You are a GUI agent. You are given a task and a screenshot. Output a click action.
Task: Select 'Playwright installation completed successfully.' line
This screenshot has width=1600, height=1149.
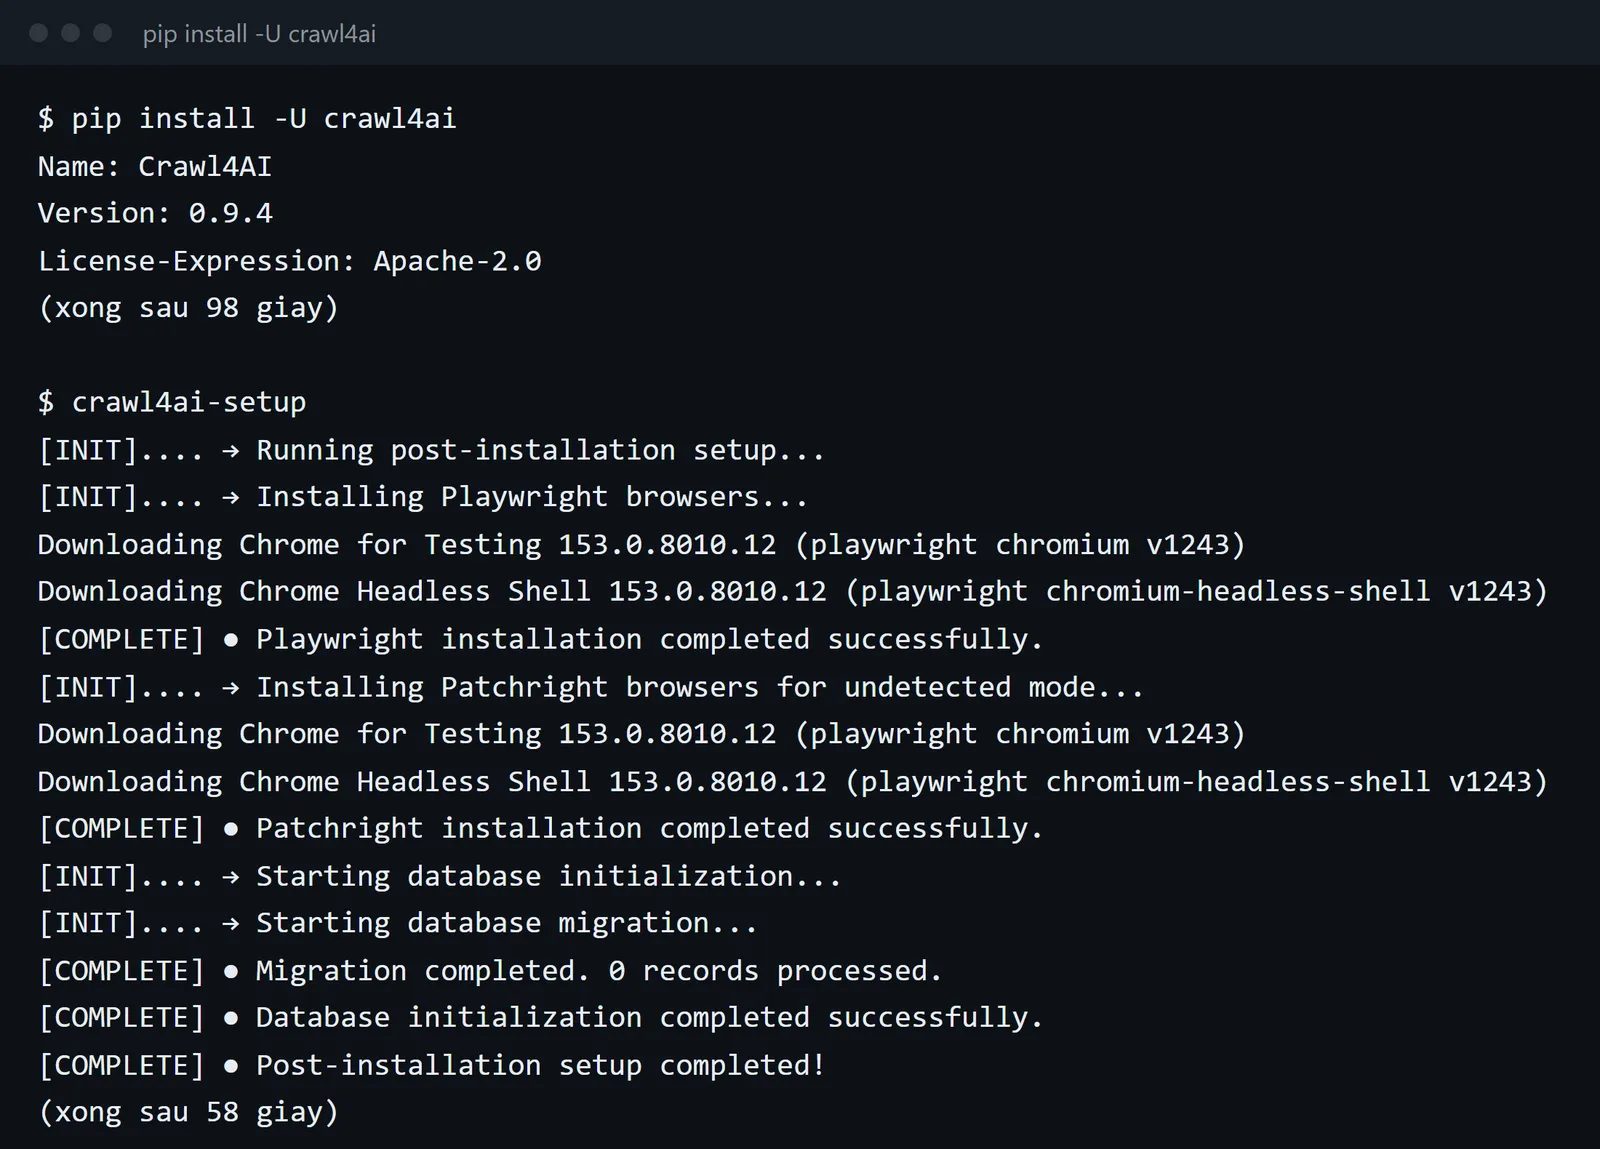[541, 639]
